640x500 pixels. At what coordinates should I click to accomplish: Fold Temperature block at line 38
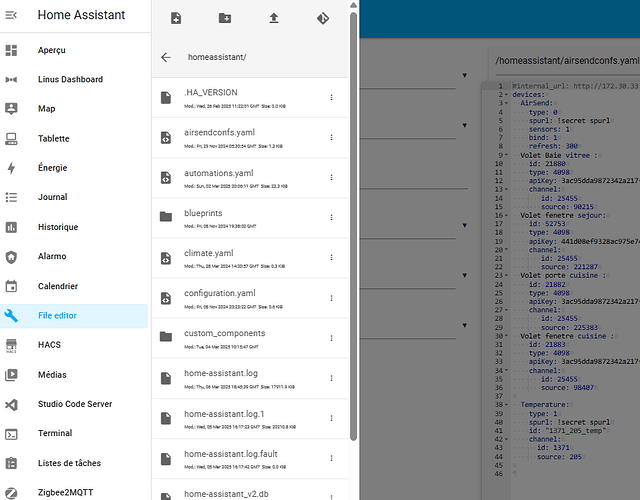pyautogui.click(x=507, y=404)
